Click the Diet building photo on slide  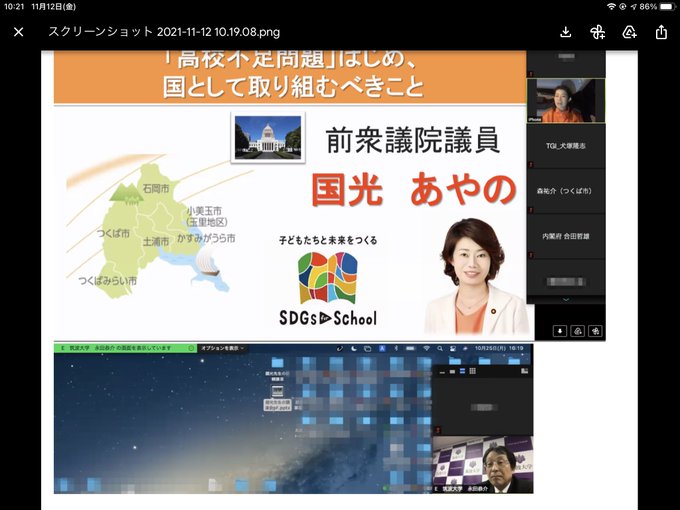click(x=268, y=137)
